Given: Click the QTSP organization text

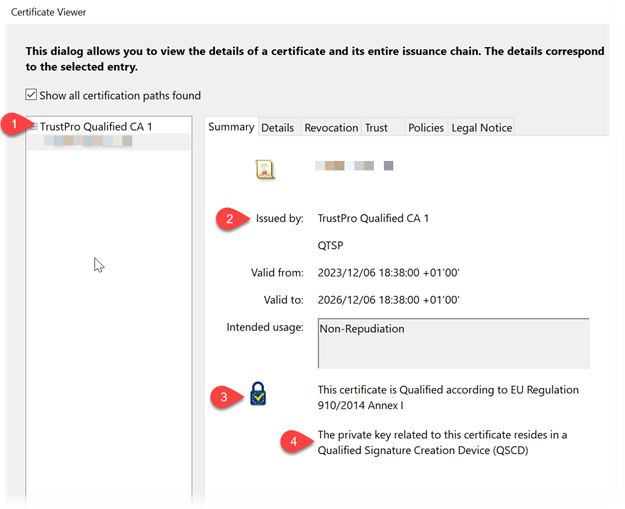Looking at the screenshot, I should tap(330, 245).
